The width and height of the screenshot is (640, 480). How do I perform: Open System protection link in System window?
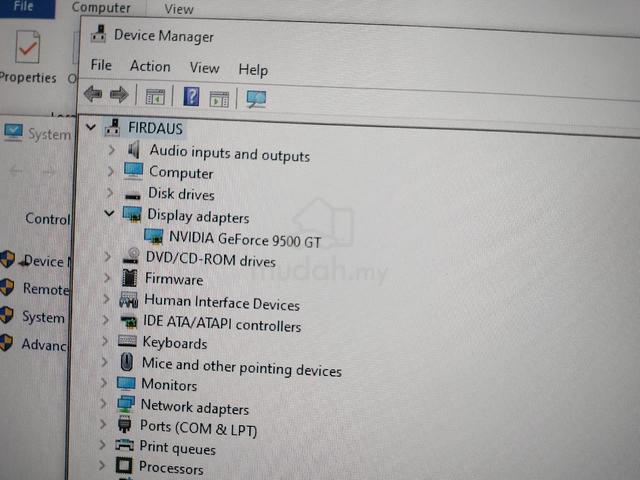[43, 317]
